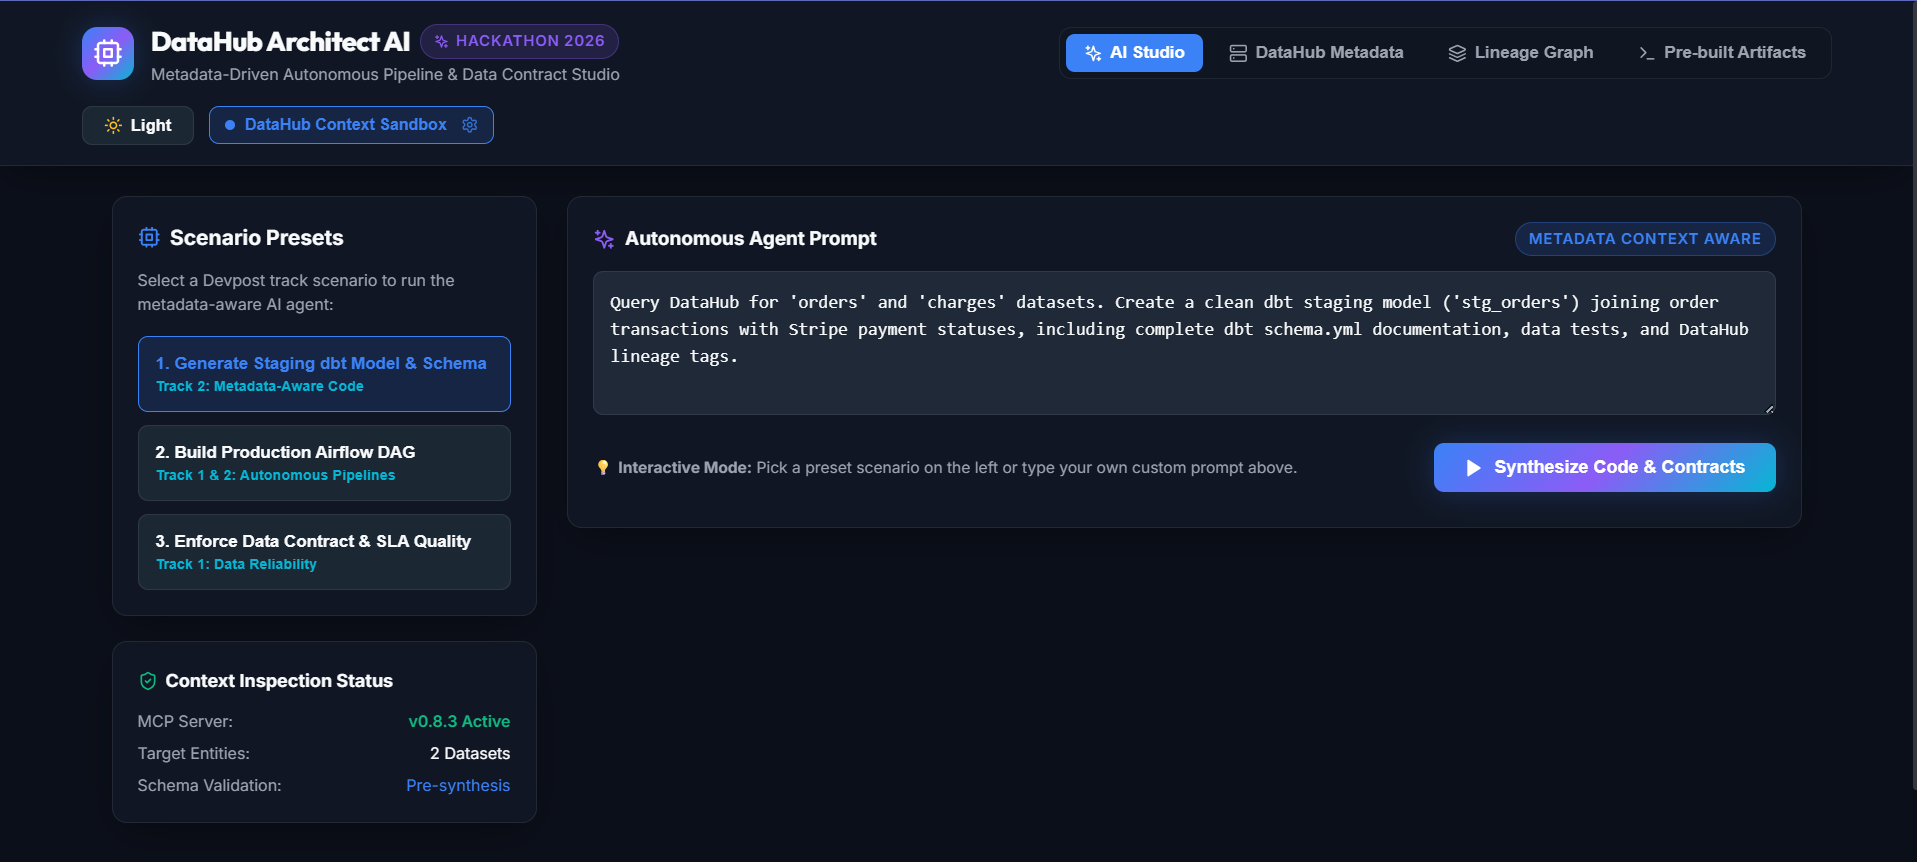1917x862 pixels.
Task: Click the DataHub Architect AI chip logo
Action: click(x=108, y=53)
